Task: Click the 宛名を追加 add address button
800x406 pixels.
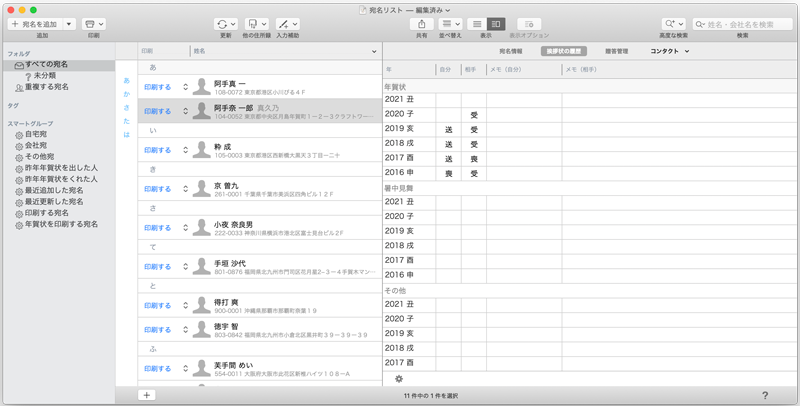Action: pos(34,24)
